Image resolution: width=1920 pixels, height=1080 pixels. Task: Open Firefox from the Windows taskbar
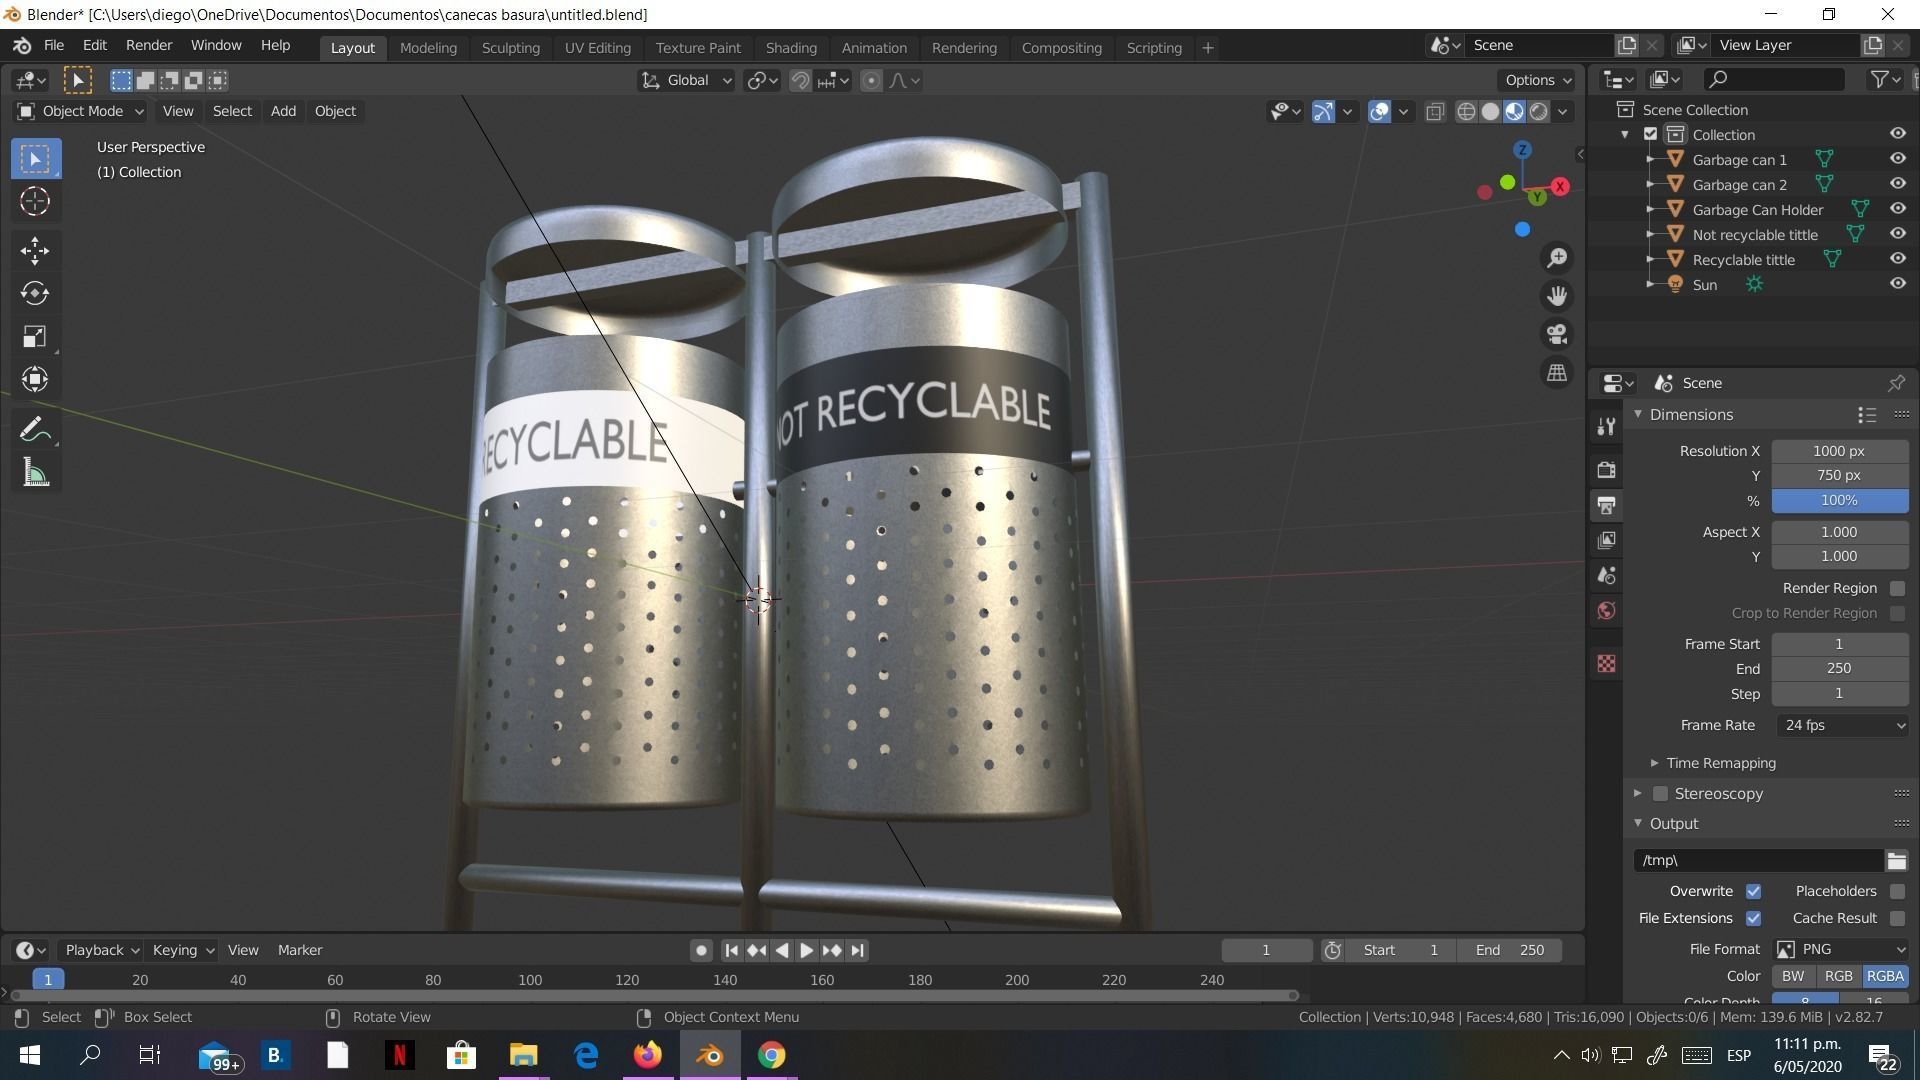point(647,1055)
